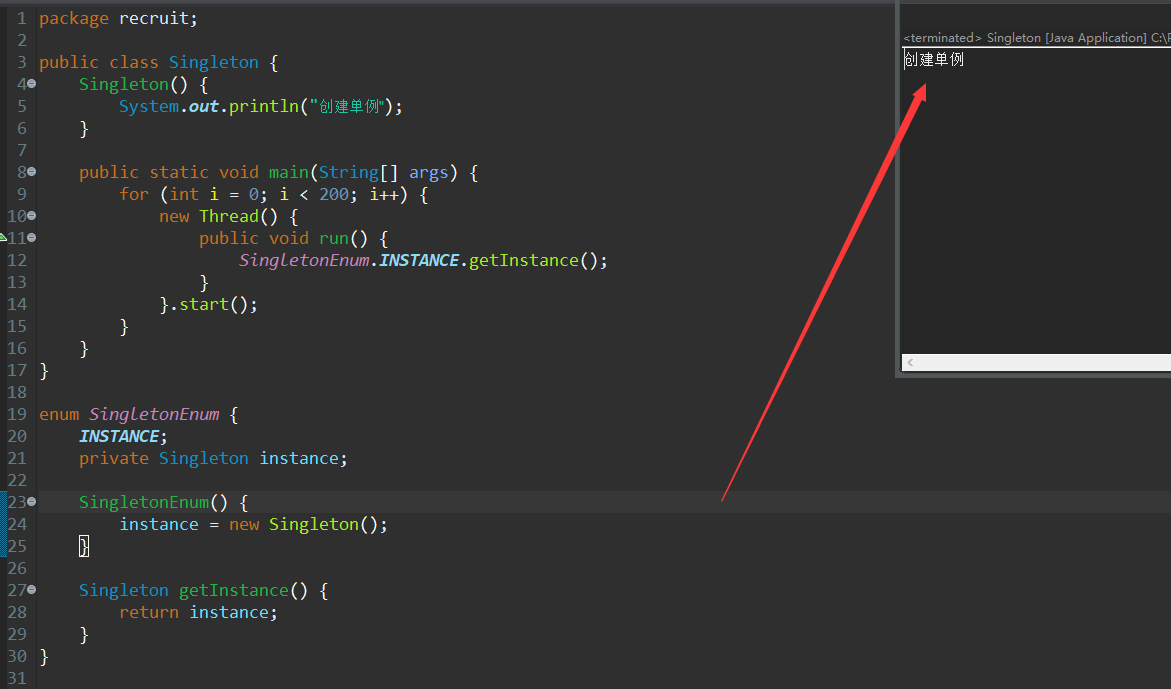Click line number 31 in the gutter

[17, 679]
